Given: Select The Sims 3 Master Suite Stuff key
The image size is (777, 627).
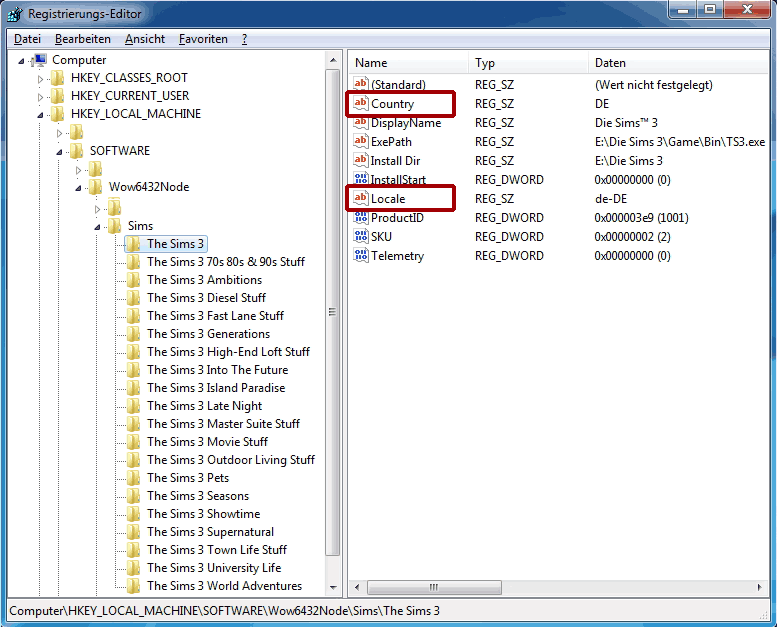Looking at the screenshot, I should [223, 424].
